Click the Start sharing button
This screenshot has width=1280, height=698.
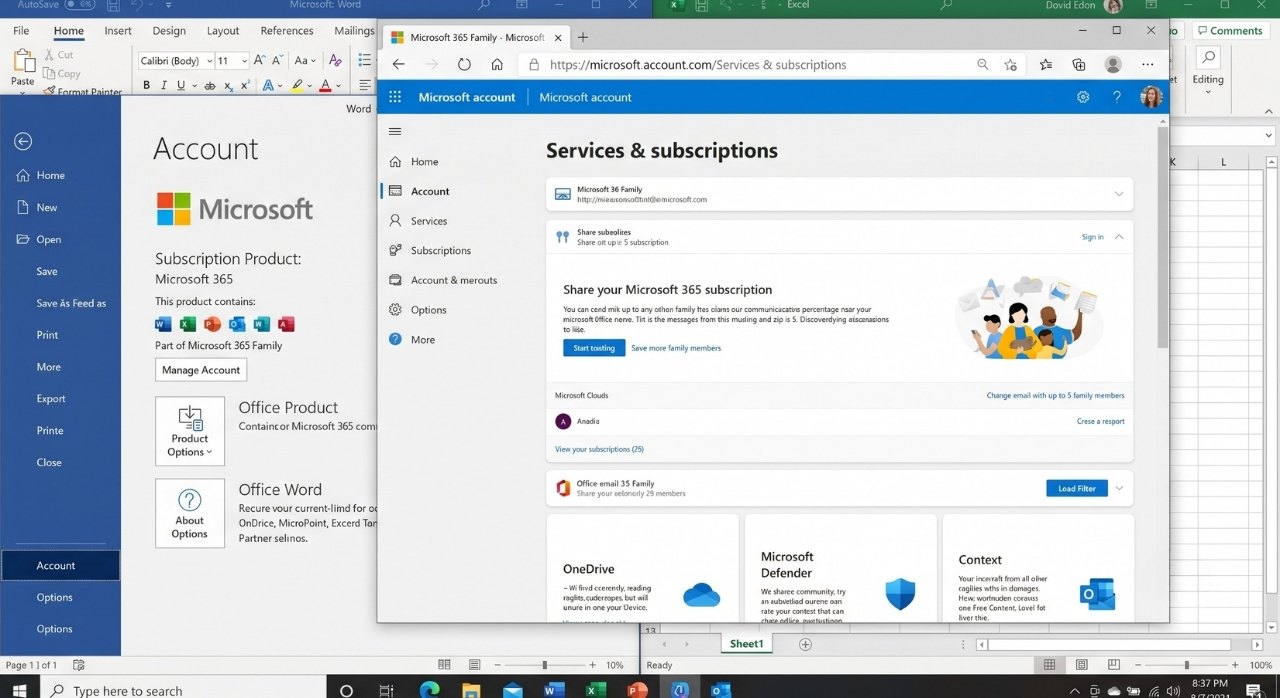pos(594,348)
